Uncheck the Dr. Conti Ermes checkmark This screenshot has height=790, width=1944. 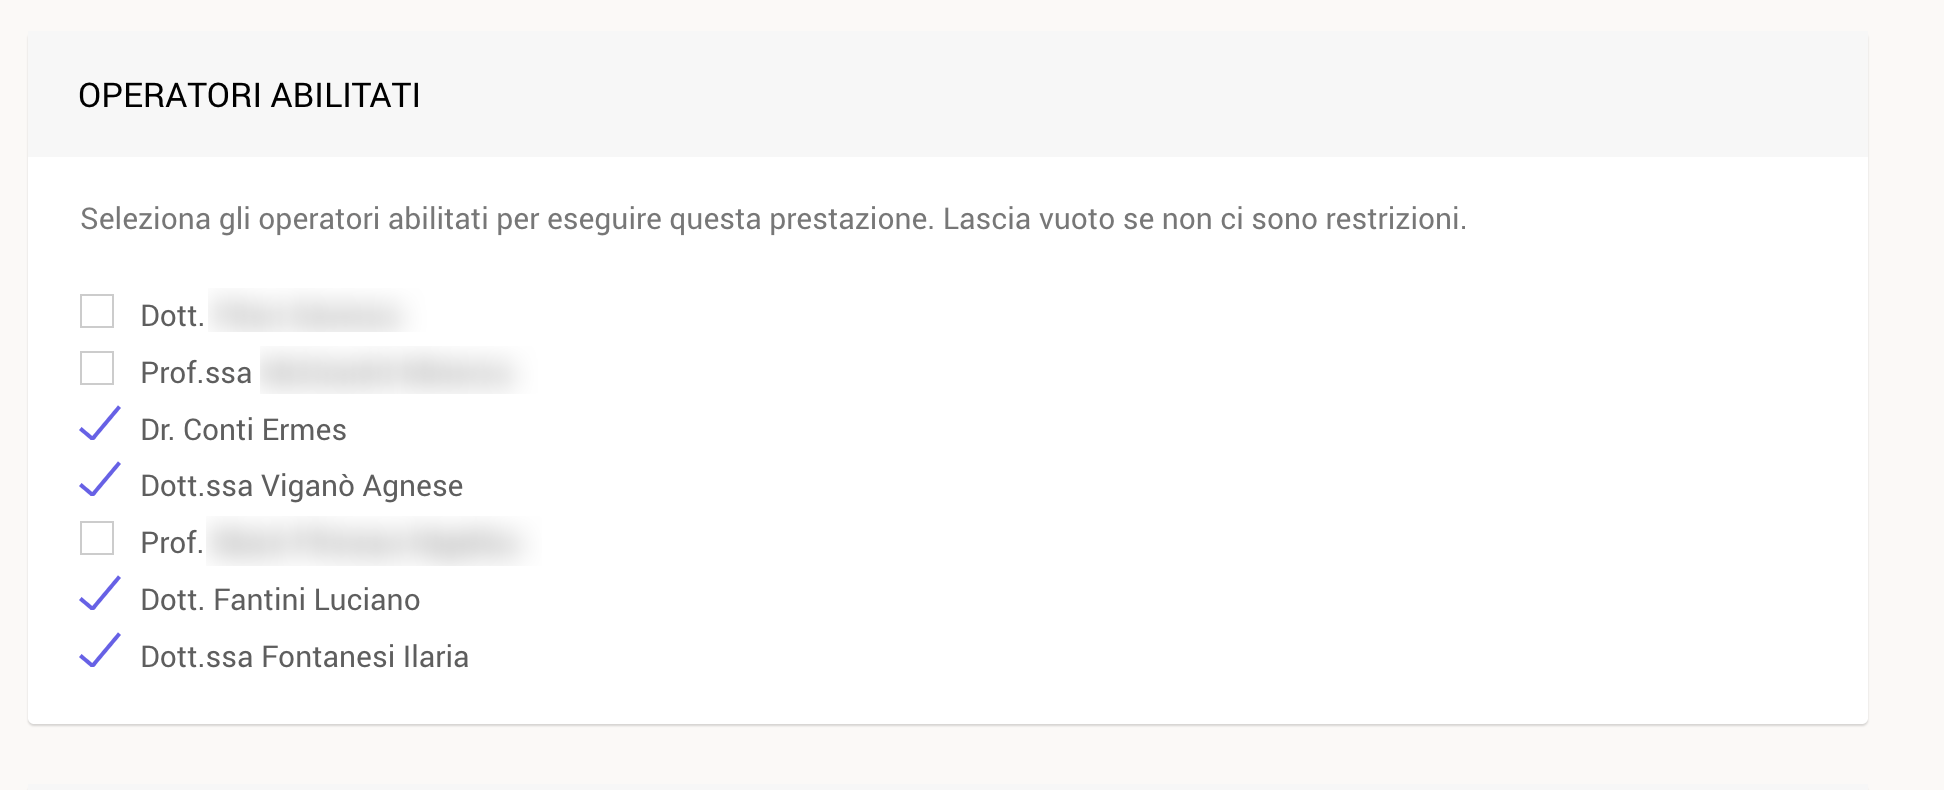coord(99,424)
